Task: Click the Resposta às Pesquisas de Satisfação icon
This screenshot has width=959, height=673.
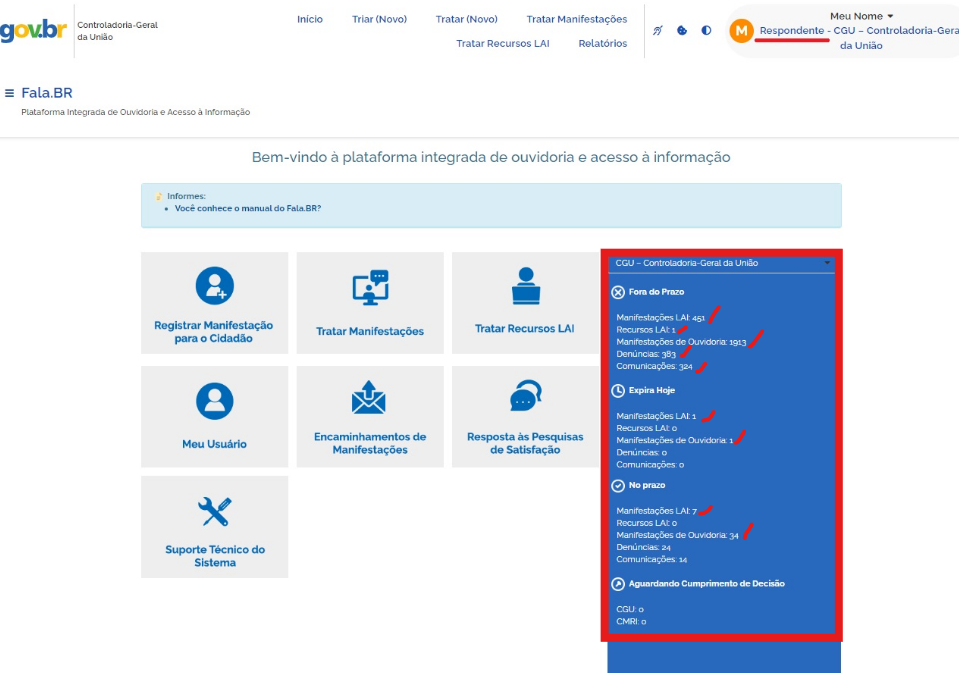Action: [525, 396]
